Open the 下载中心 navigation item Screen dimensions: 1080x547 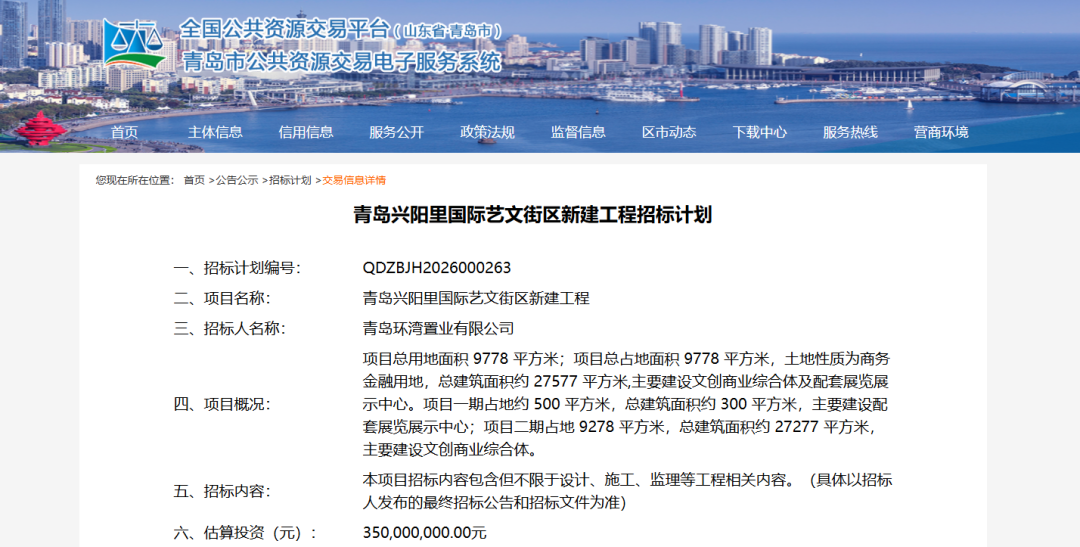coord(759,132)
